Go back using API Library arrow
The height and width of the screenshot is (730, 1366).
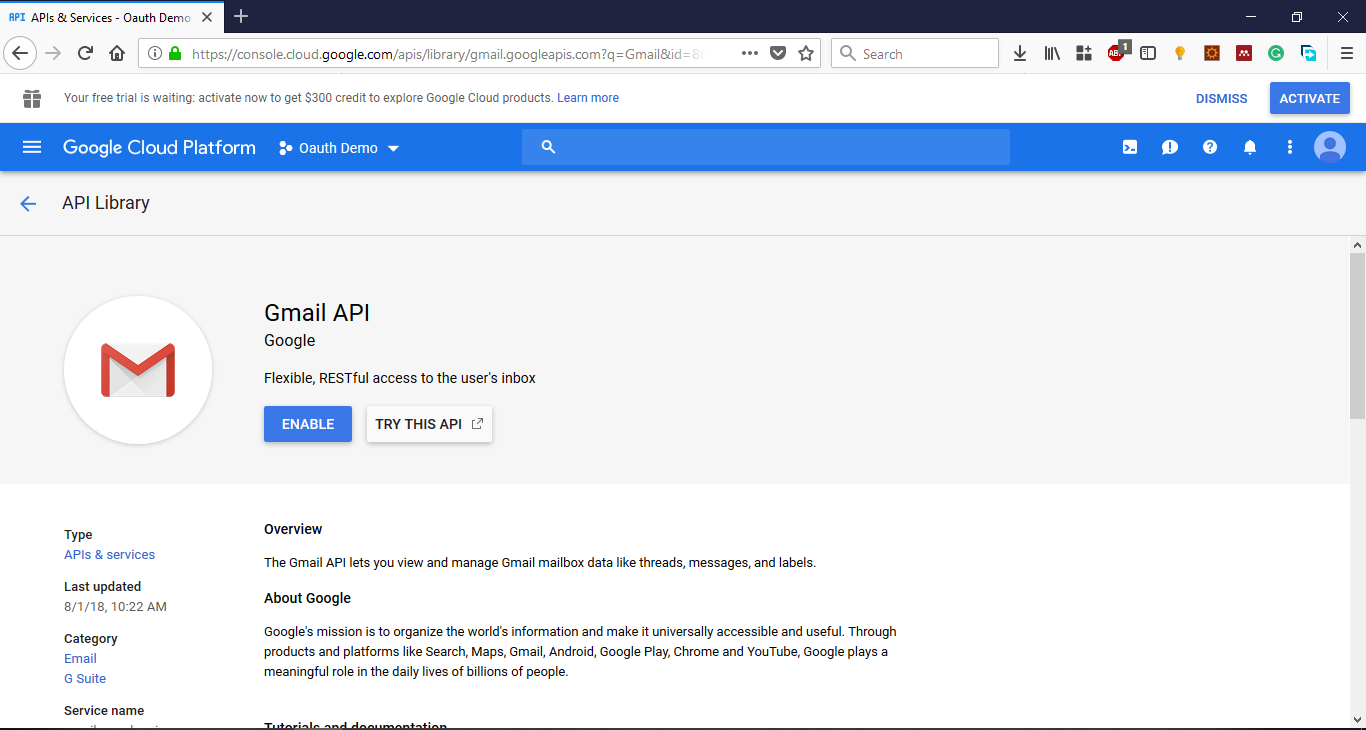(x=28, y=203)
